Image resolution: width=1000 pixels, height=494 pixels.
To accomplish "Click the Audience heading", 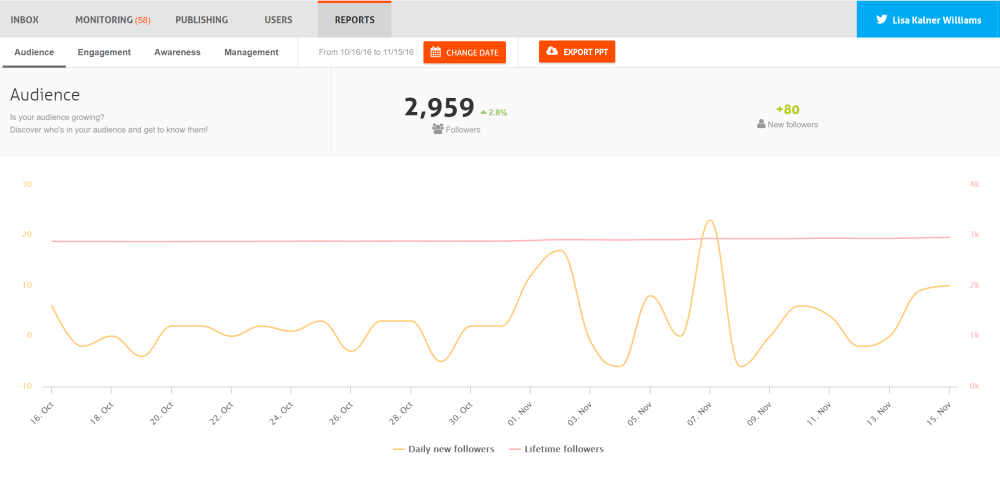I will pos(45,95).
